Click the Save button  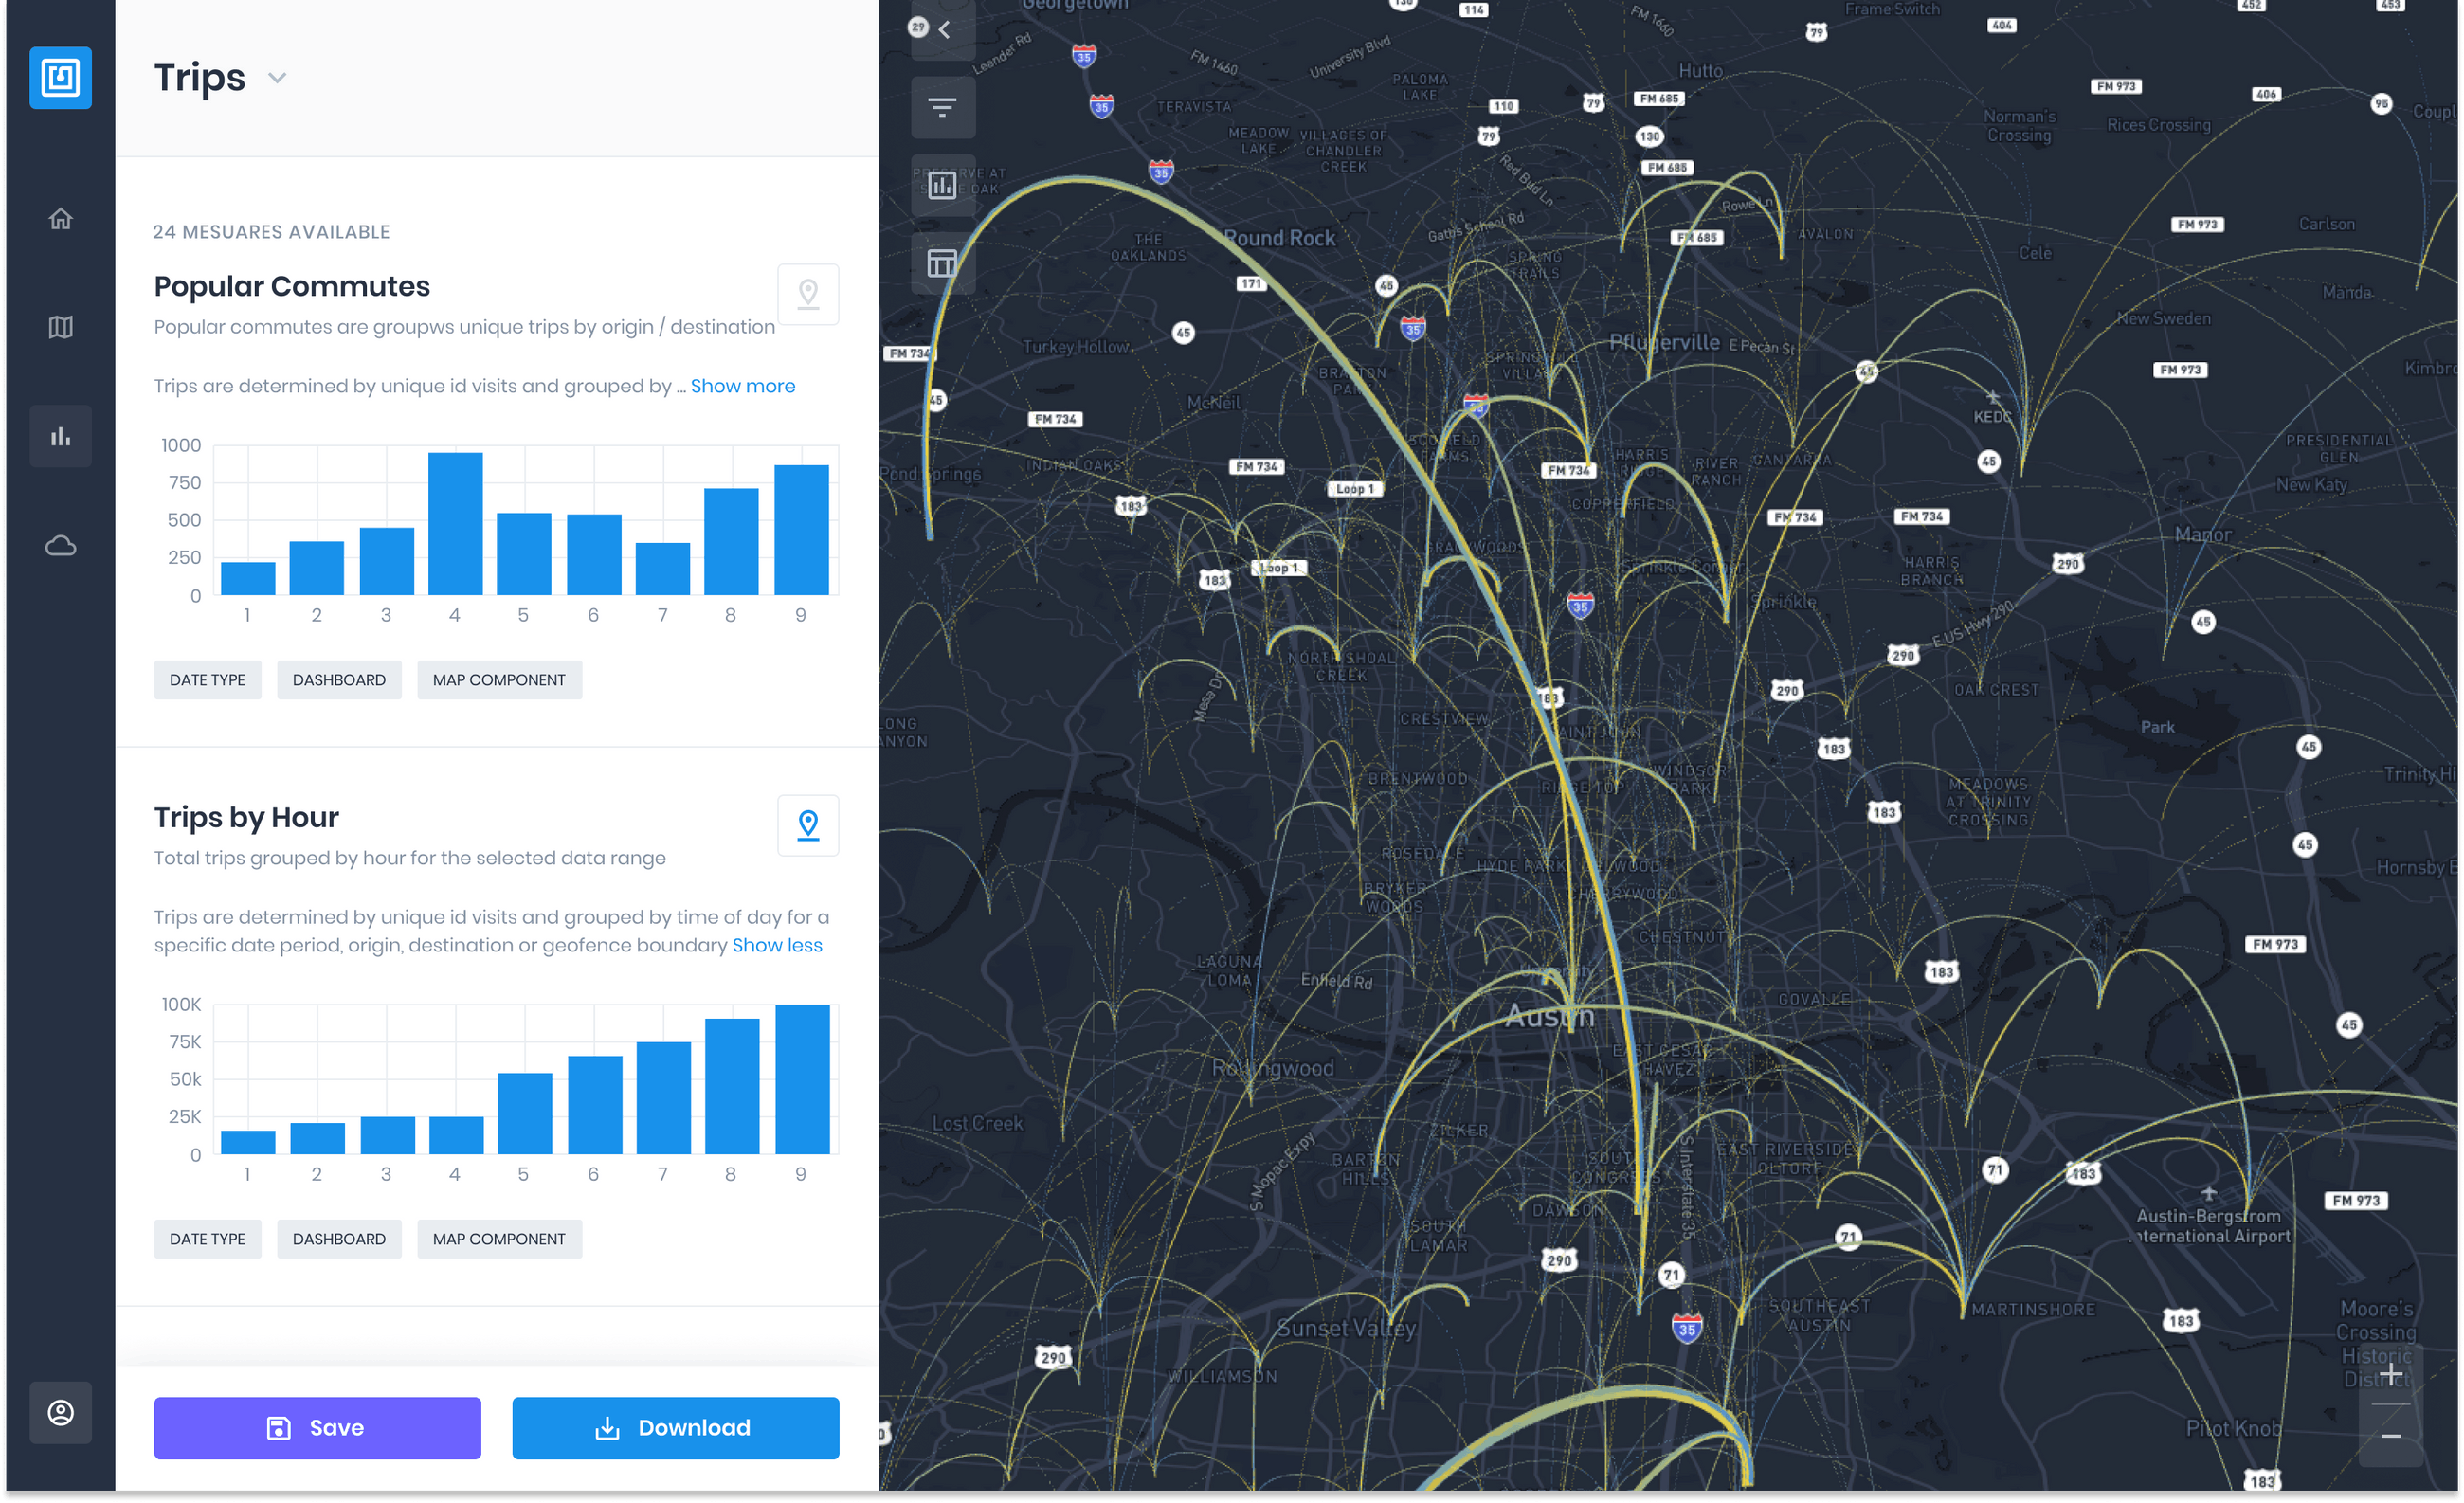point(317,1427)
